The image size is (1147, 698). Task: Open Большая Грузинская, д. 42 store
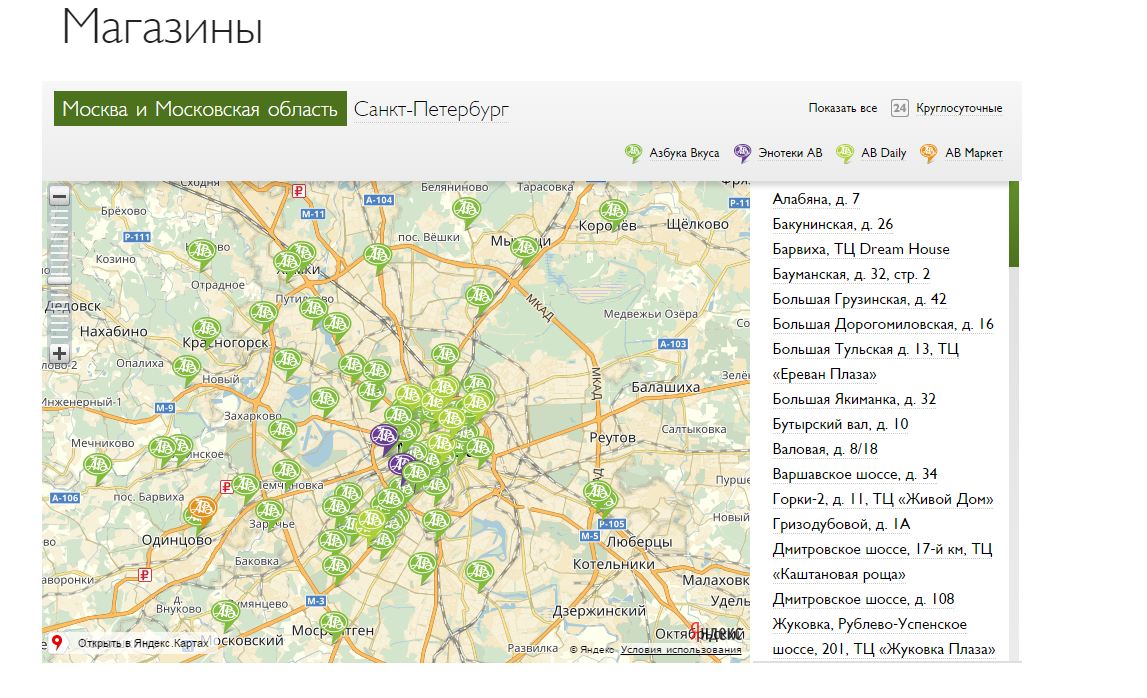pos(860,299)
